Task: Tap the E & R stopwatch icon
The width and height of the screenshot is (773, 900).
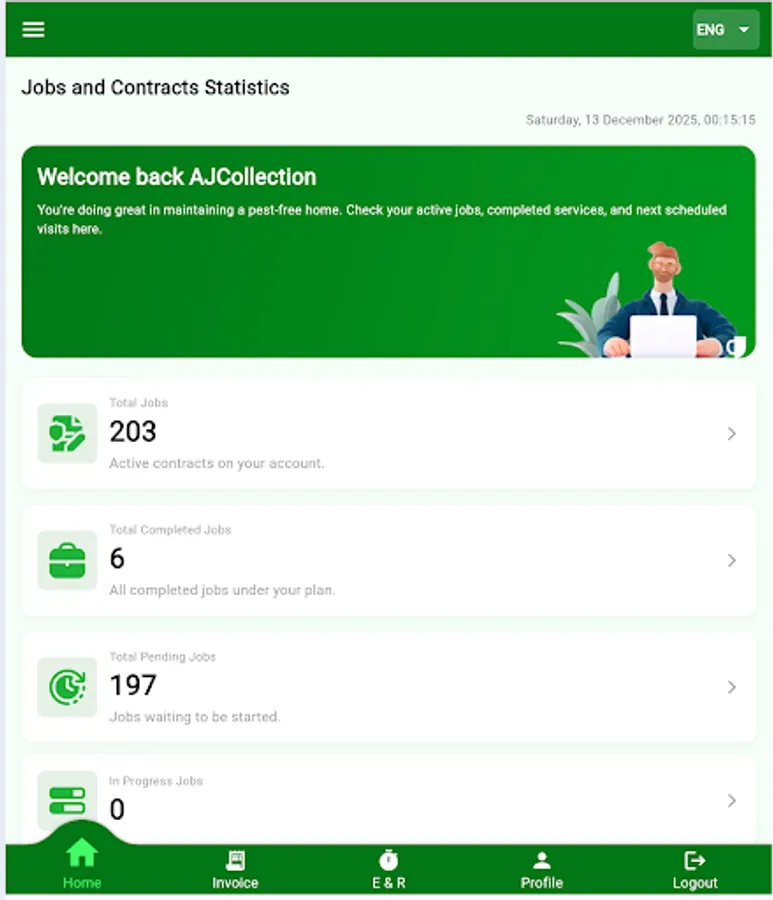Action: coord(388,857)
